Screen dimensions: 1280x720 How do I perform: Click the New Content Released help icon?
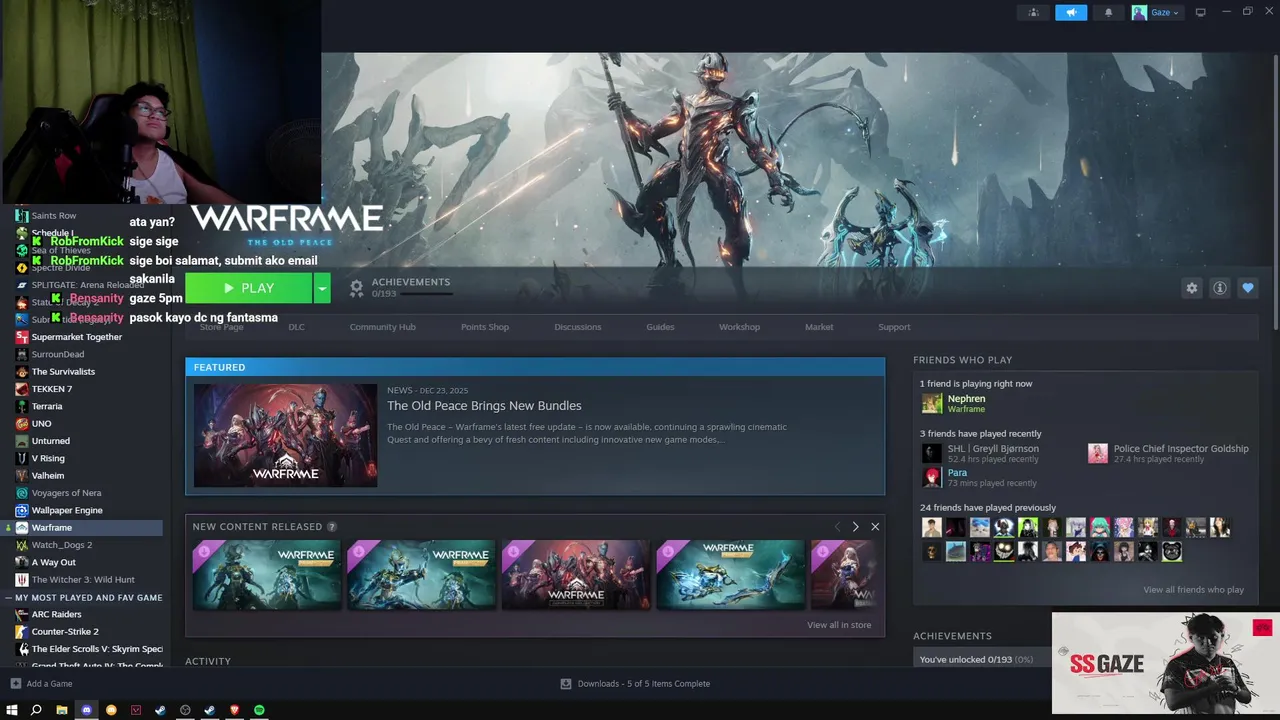tap(332, 527)
